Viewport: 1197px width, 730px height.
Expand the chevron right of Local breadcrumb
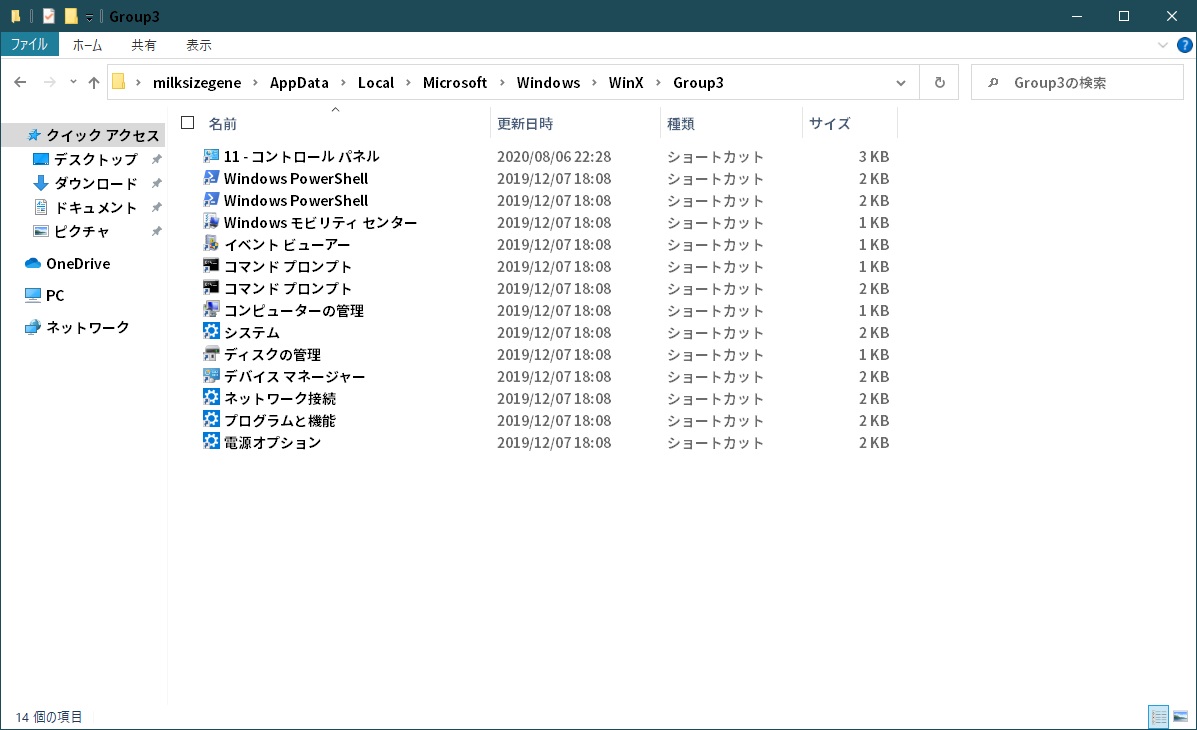408,82
